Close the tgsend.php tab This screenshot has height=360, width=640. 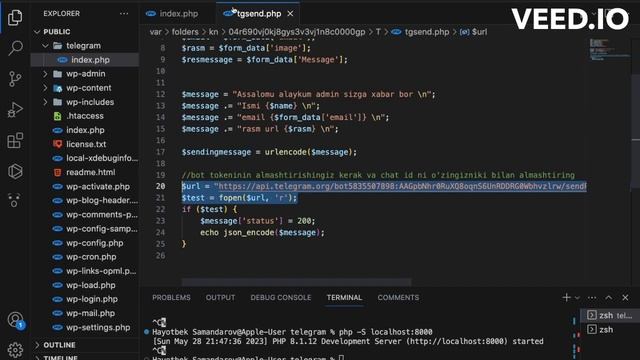290,13
